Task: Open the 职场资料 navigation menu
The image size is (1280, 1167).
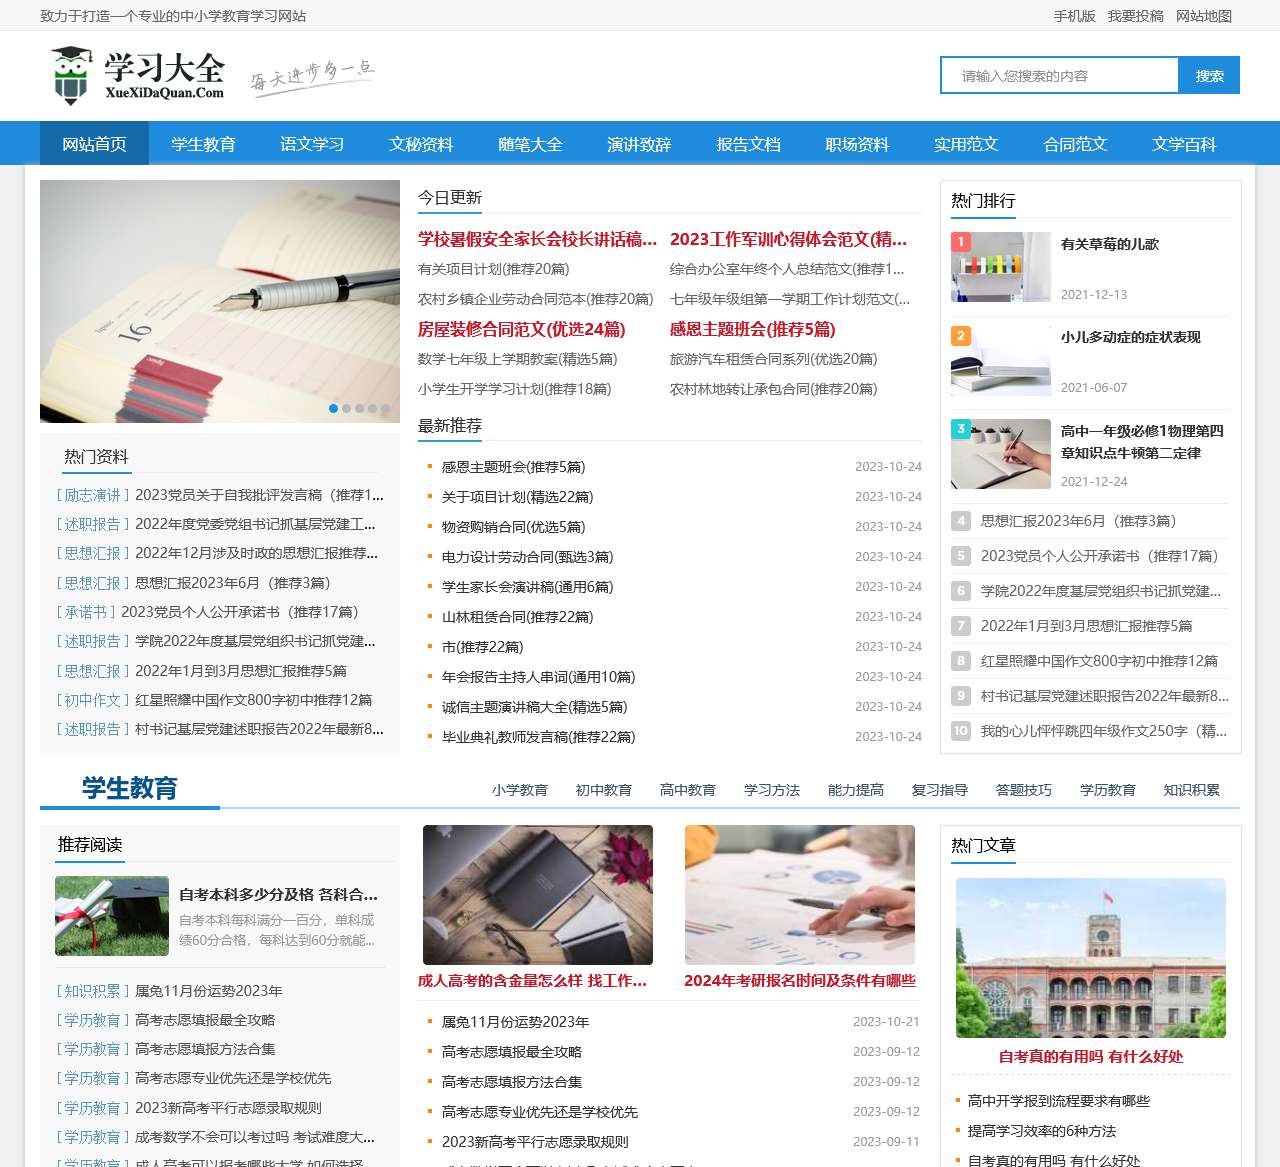Action: (x=857, y=144)
